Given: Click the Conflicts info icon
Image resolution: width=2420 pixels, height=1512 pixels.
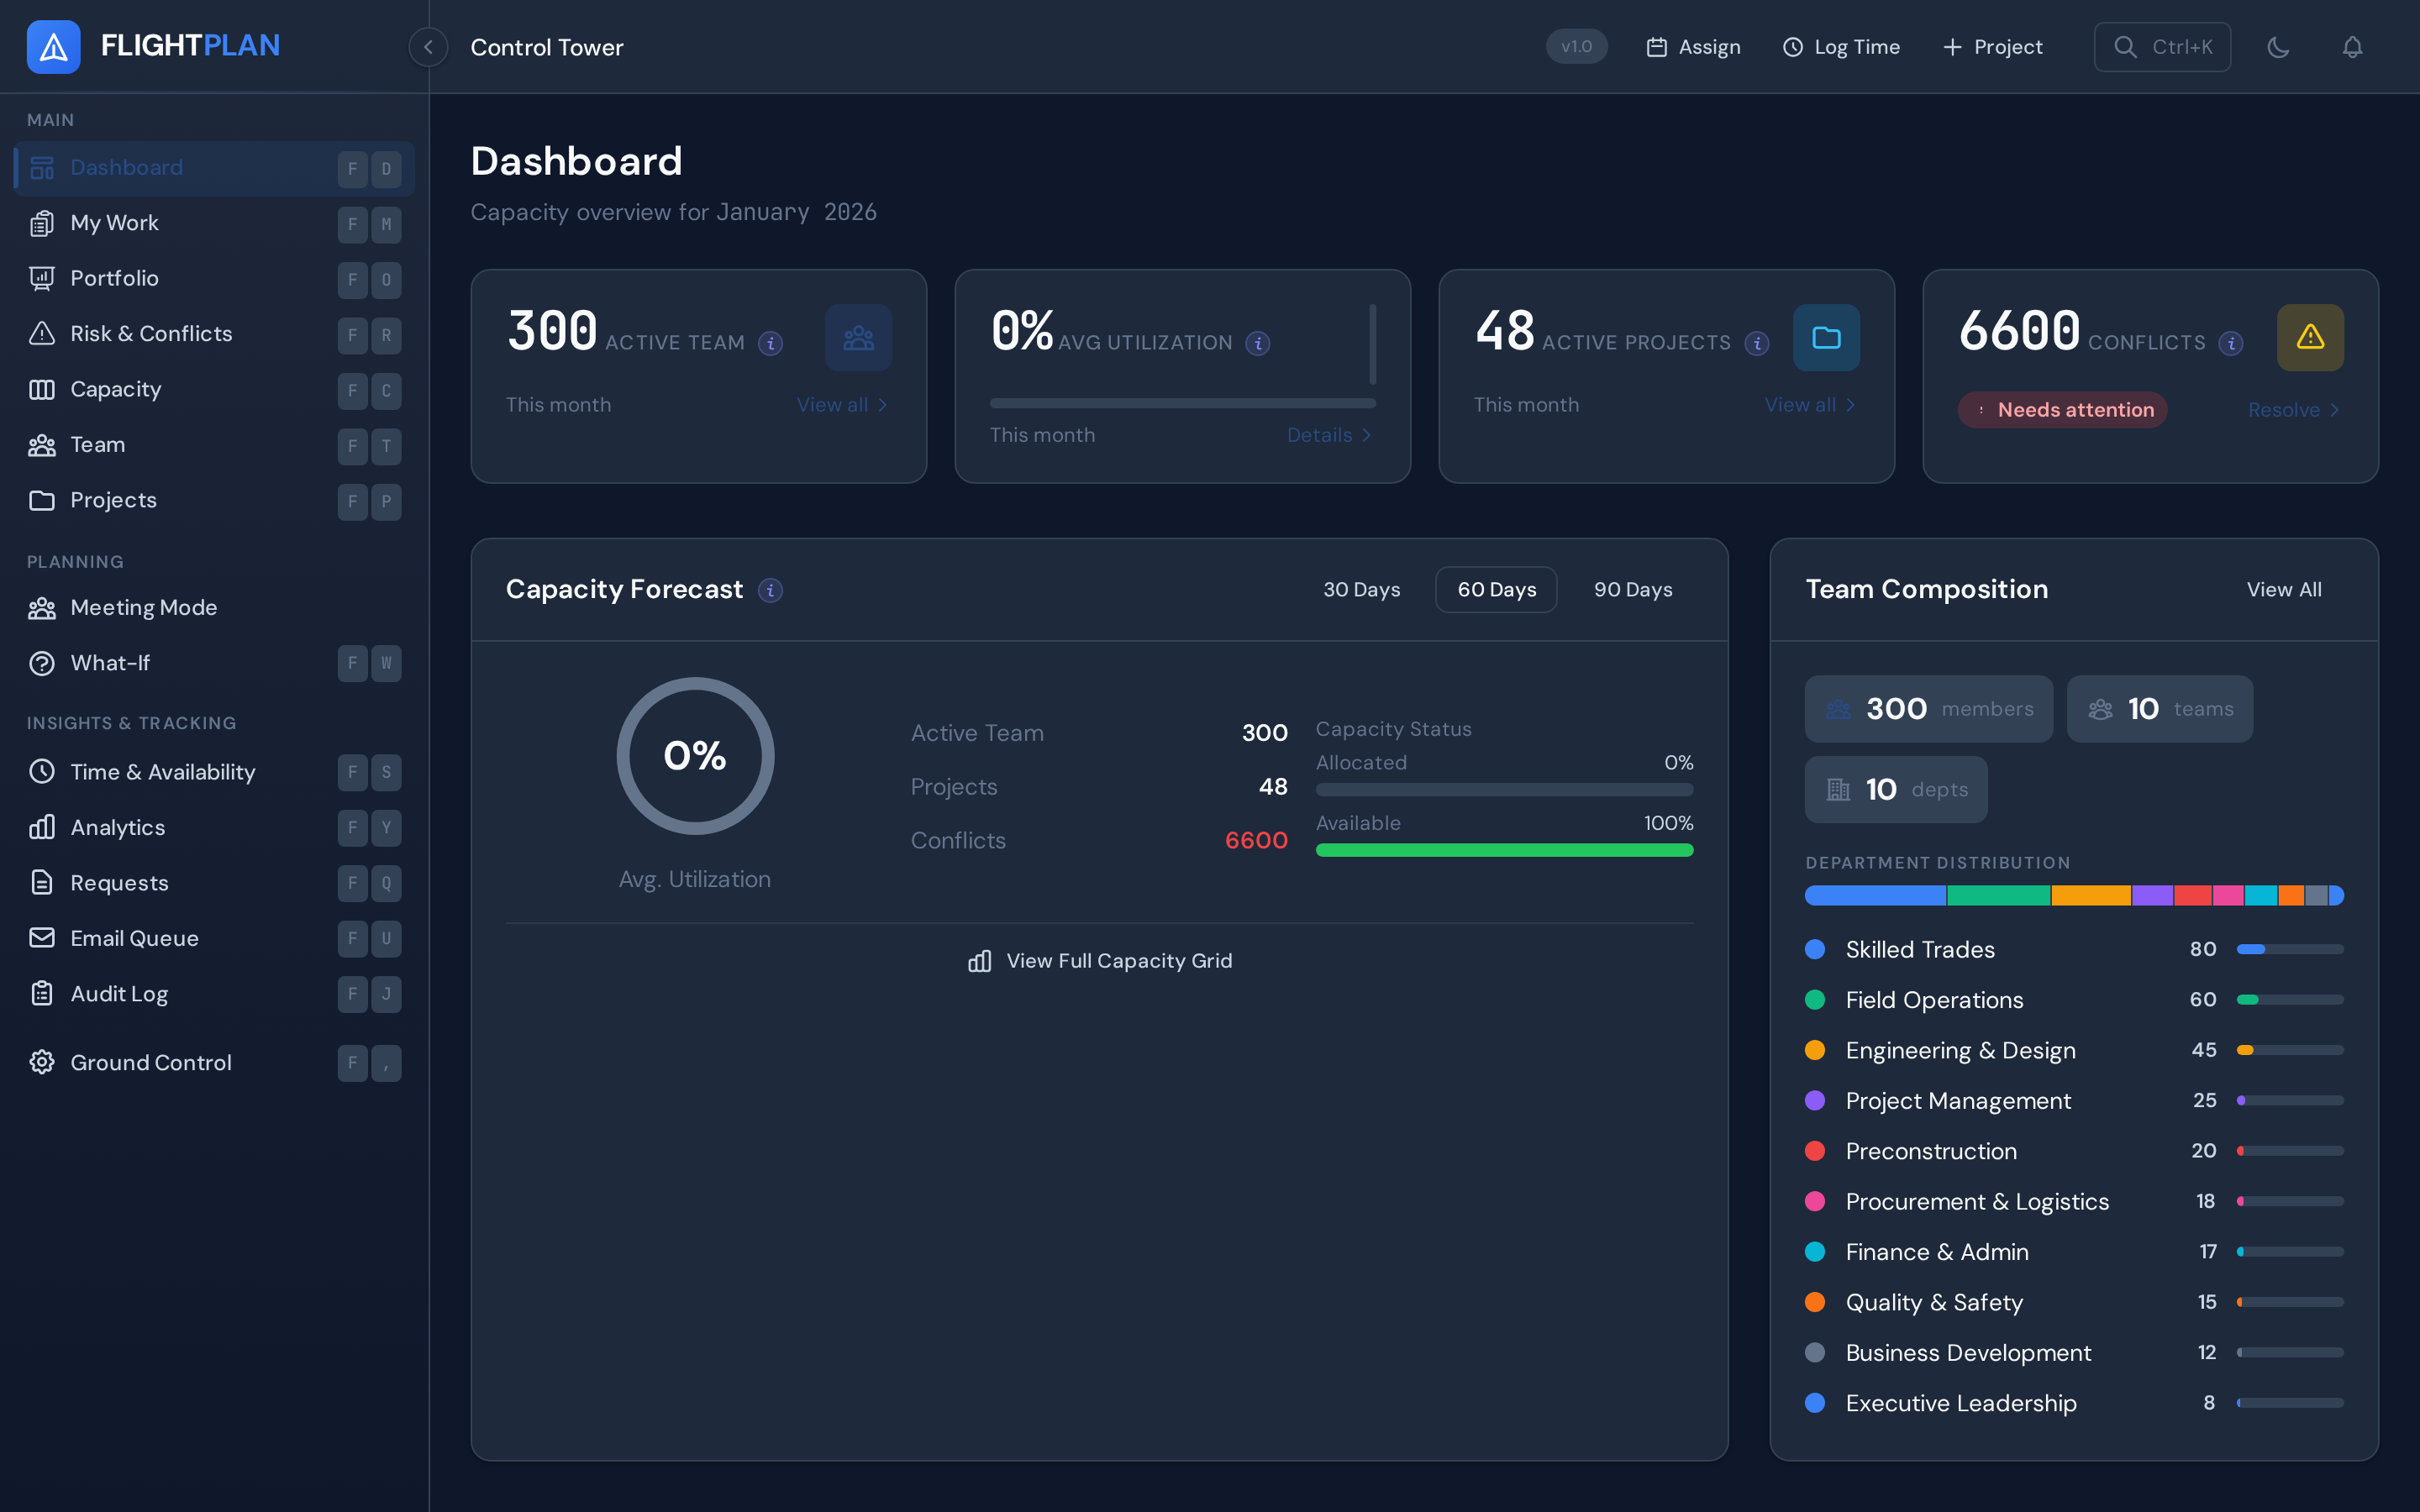Looking at the screenshot, I should (x=2231, y=344).
